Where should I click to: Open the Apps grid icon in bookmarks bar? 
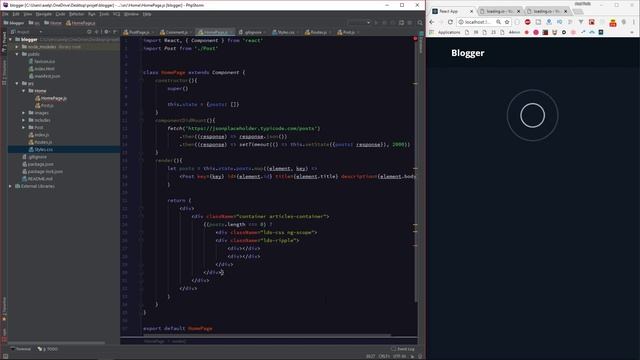tap(432, 32)
